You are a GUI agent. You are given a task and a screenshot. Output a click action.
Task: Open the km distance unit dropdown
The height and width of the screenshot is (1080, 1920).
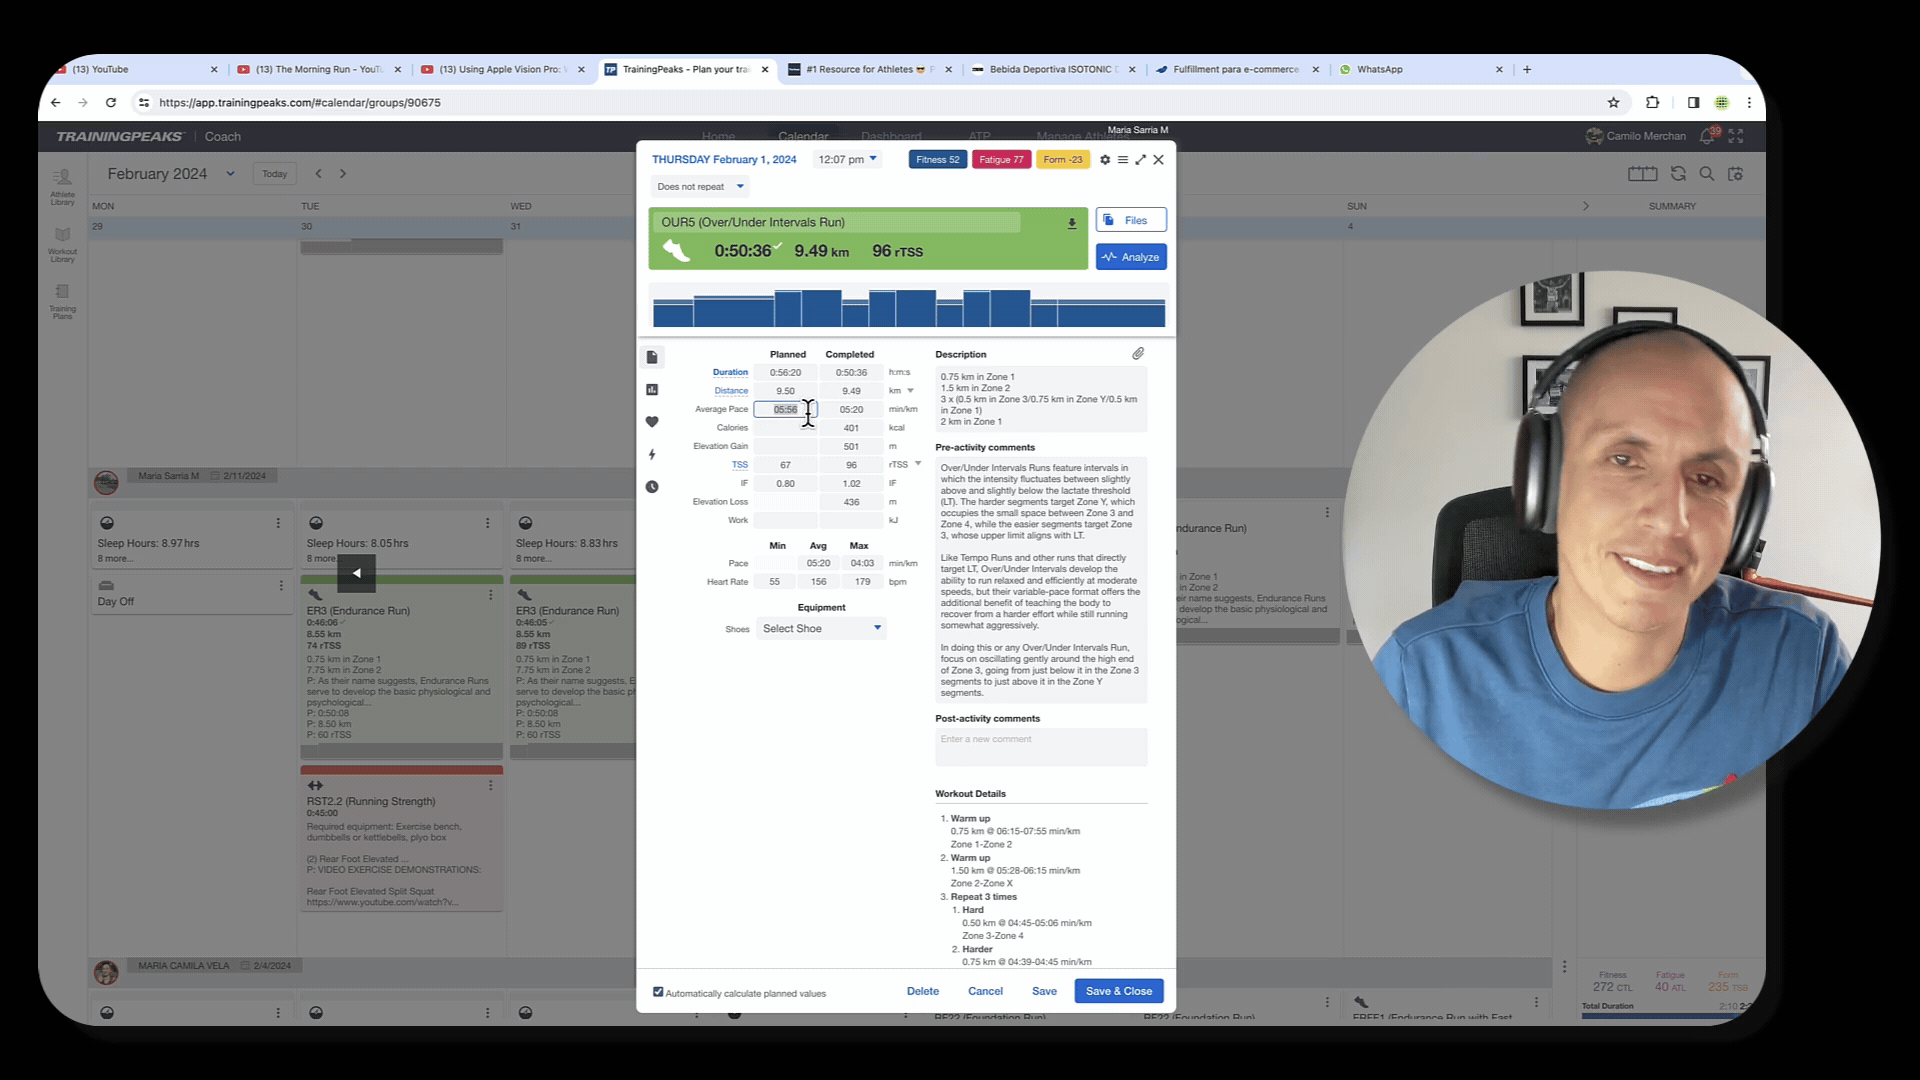[x=910, y=391]
